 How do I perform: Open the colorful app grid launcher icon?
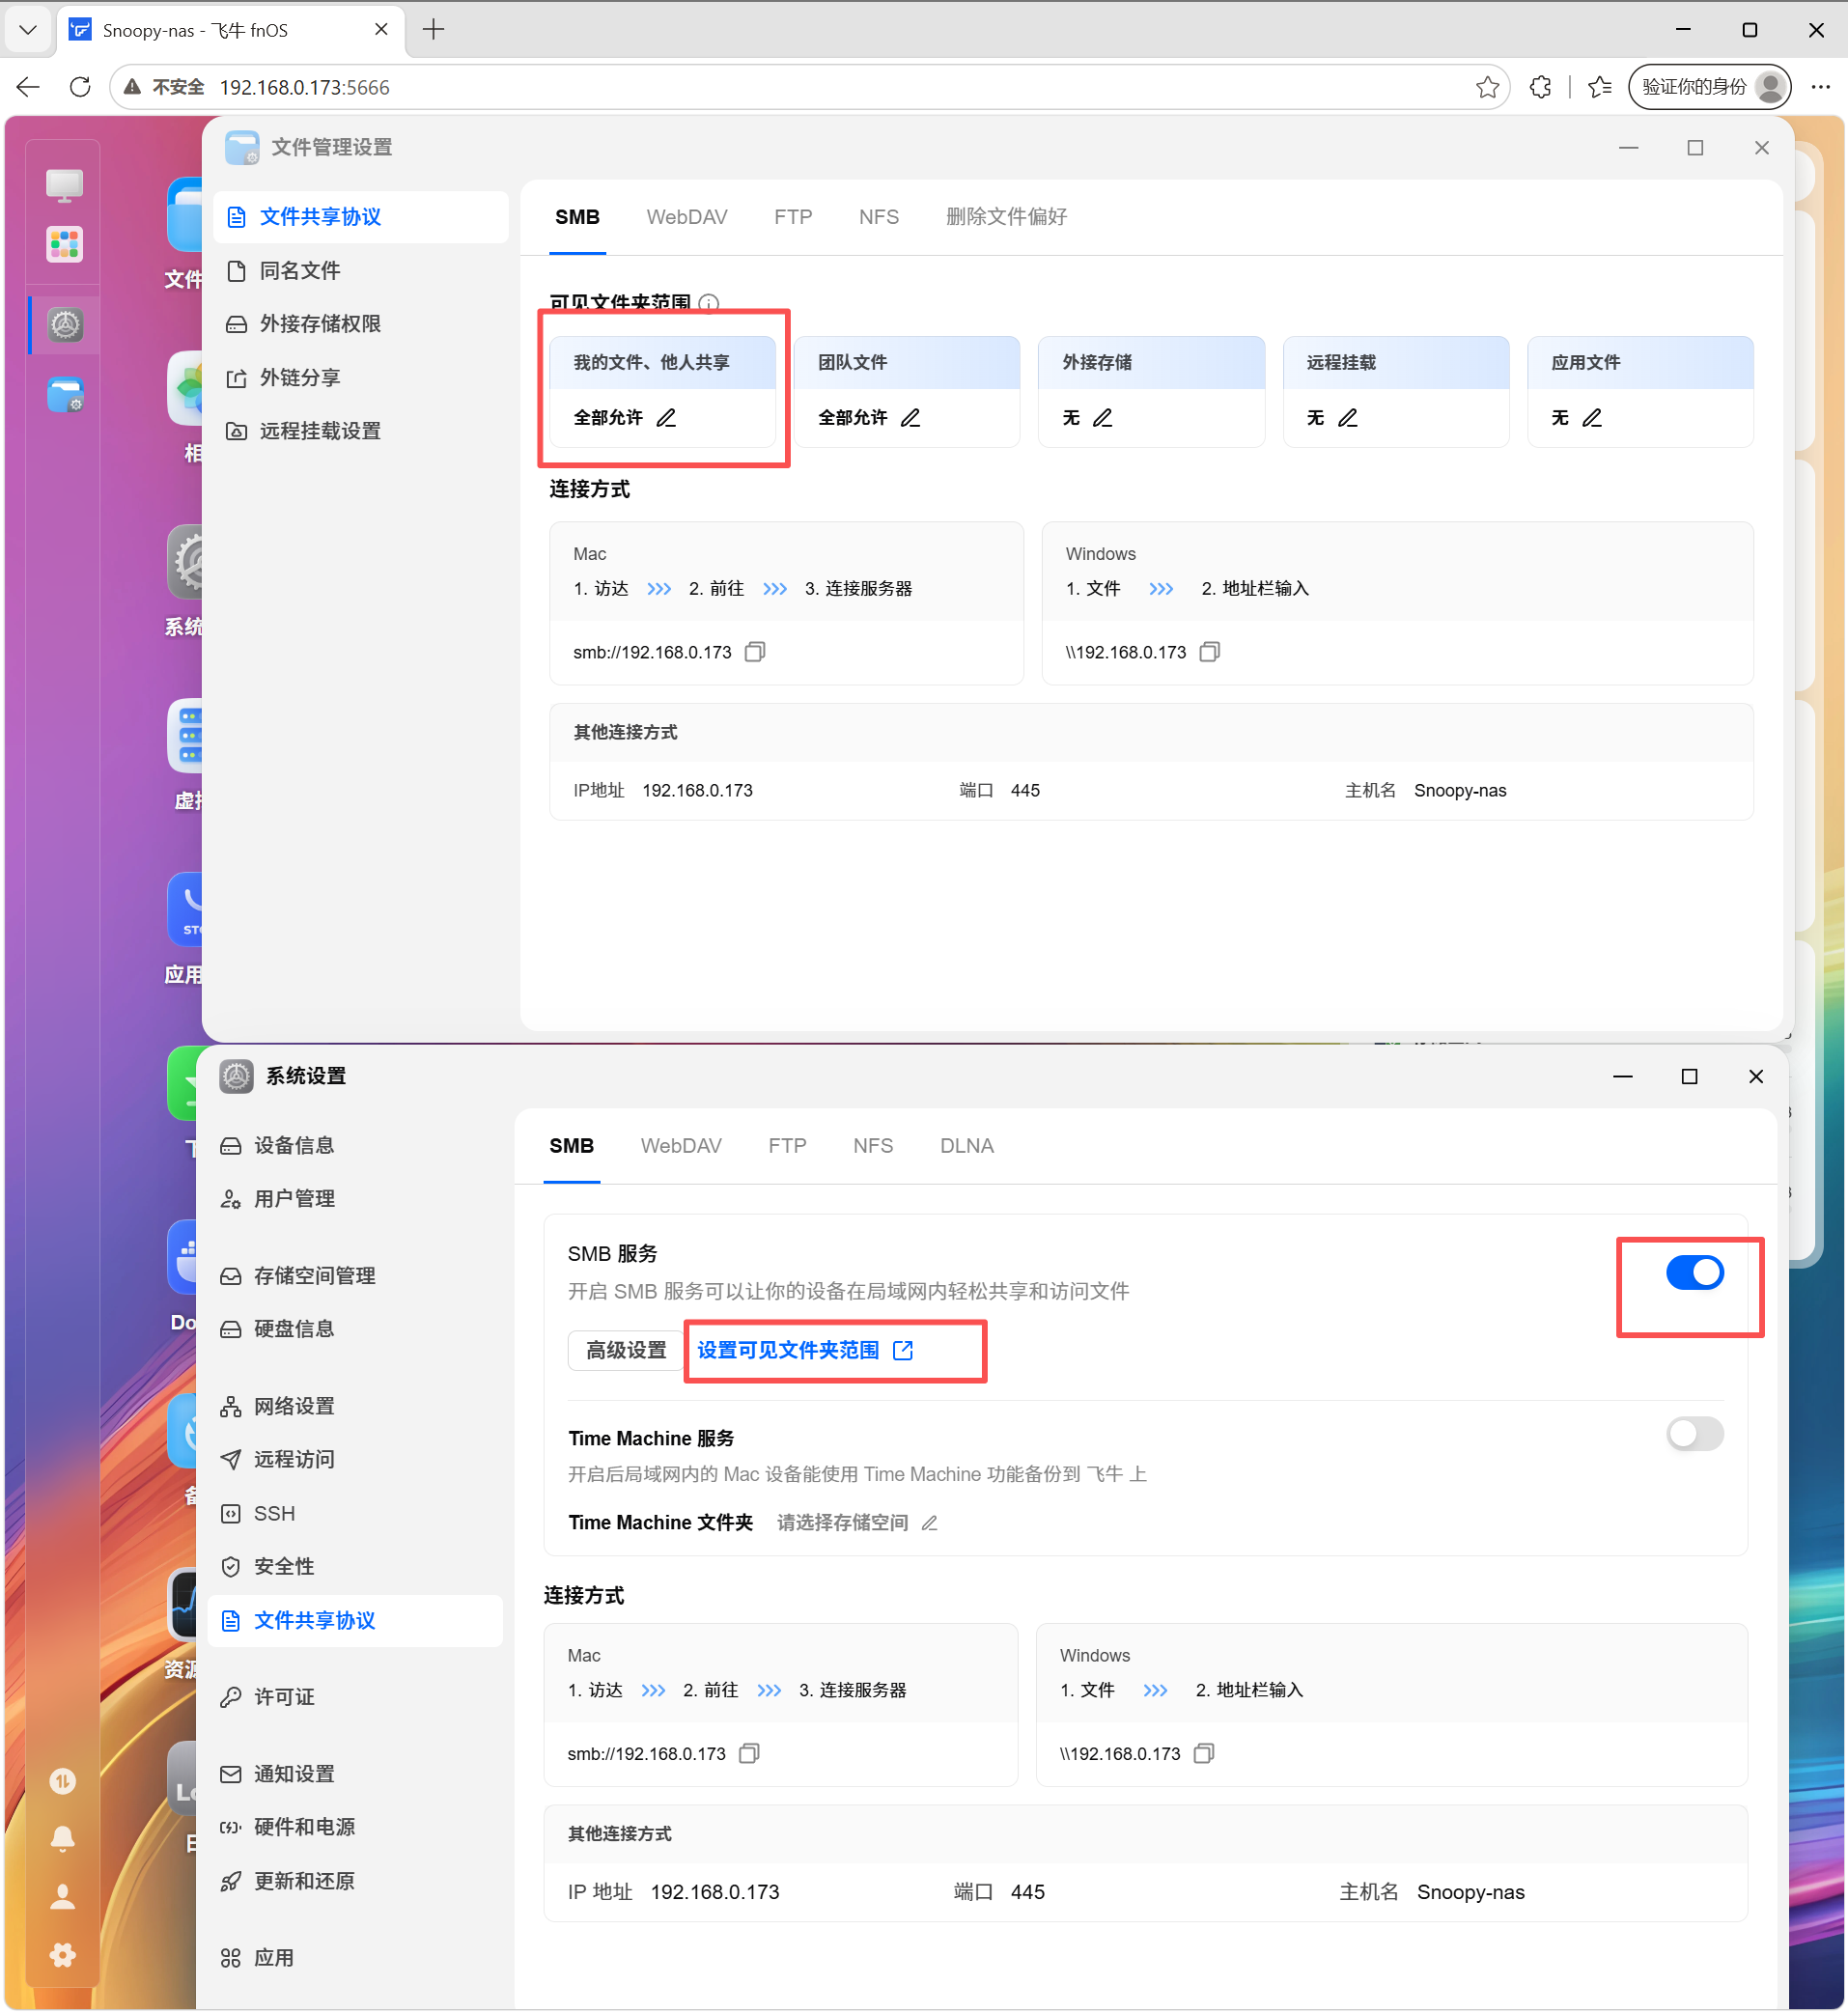pyautogui.click(x=64, y=244)
